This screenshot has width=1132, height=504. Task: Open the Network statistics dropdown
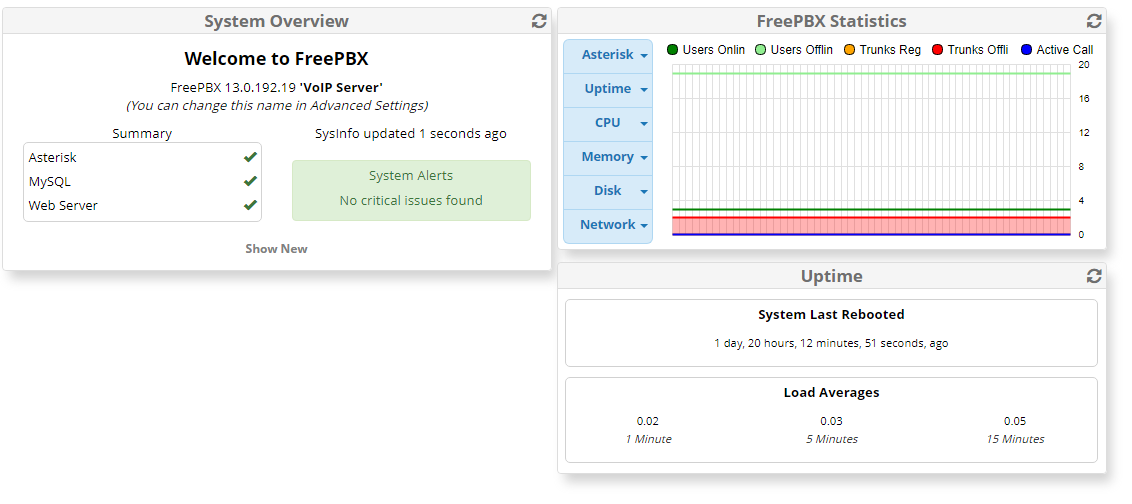(x=608, y=225)
